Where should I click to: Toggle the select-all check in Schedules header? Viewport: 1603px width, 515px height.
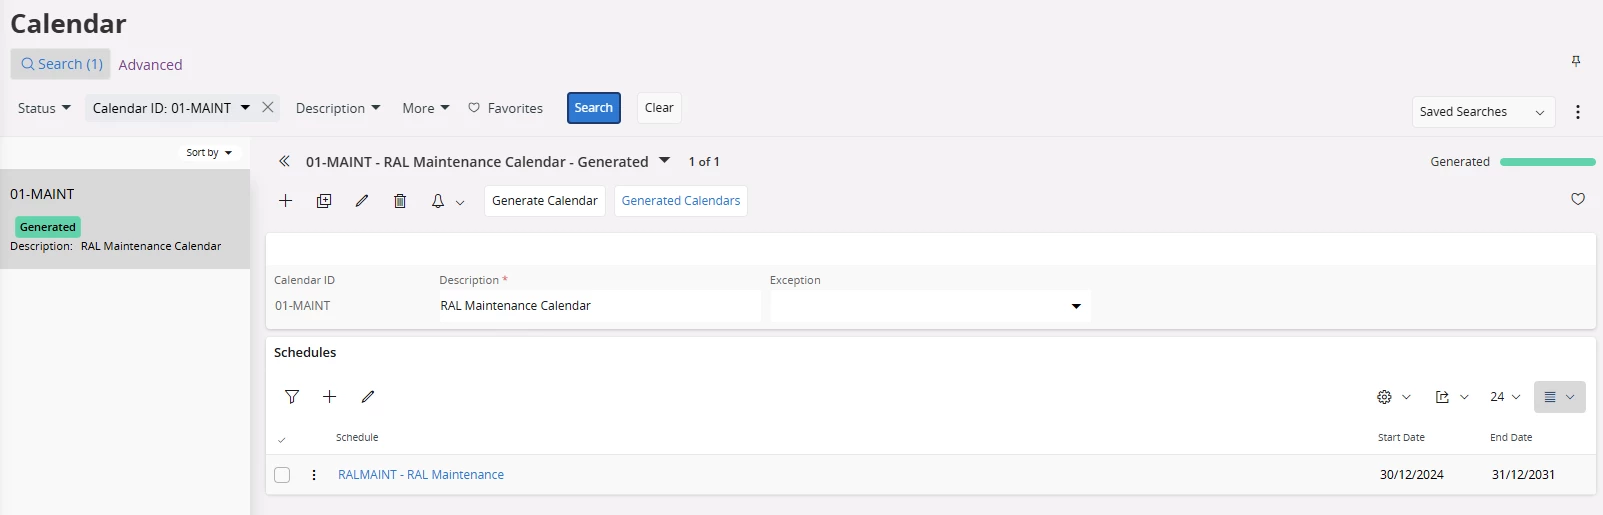coord(282,439)
